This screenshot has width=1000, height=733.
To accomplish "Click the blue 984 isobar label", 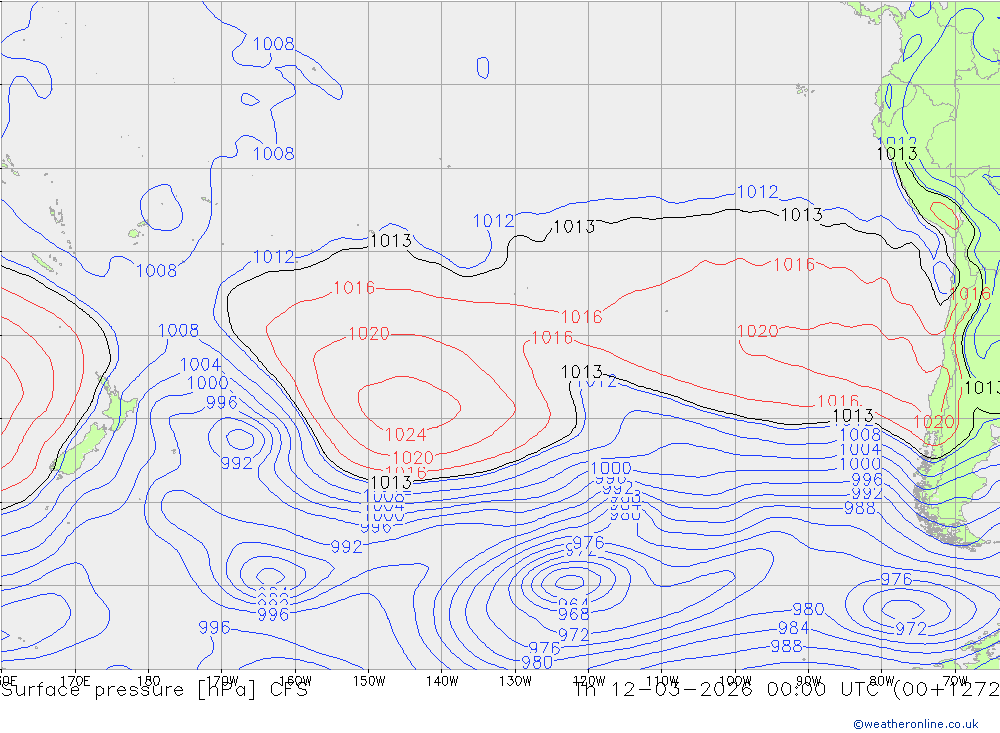I will pyautogui.click(x=793, y=628).
